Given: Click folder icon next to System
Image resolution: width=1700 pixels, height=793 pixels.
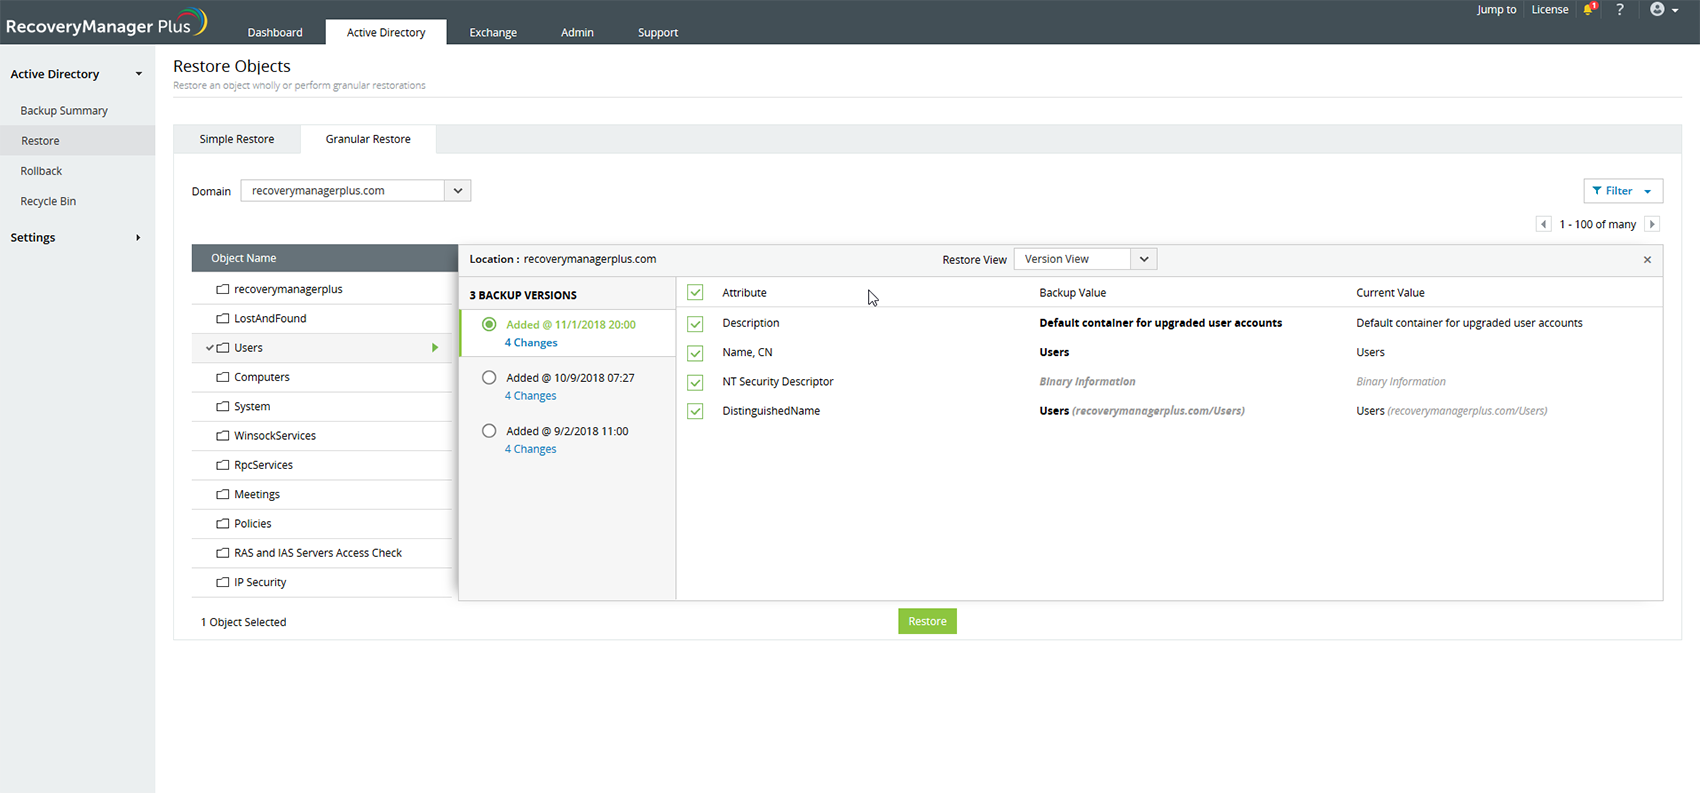Looking at the screenshot, I should click(223, 406).
